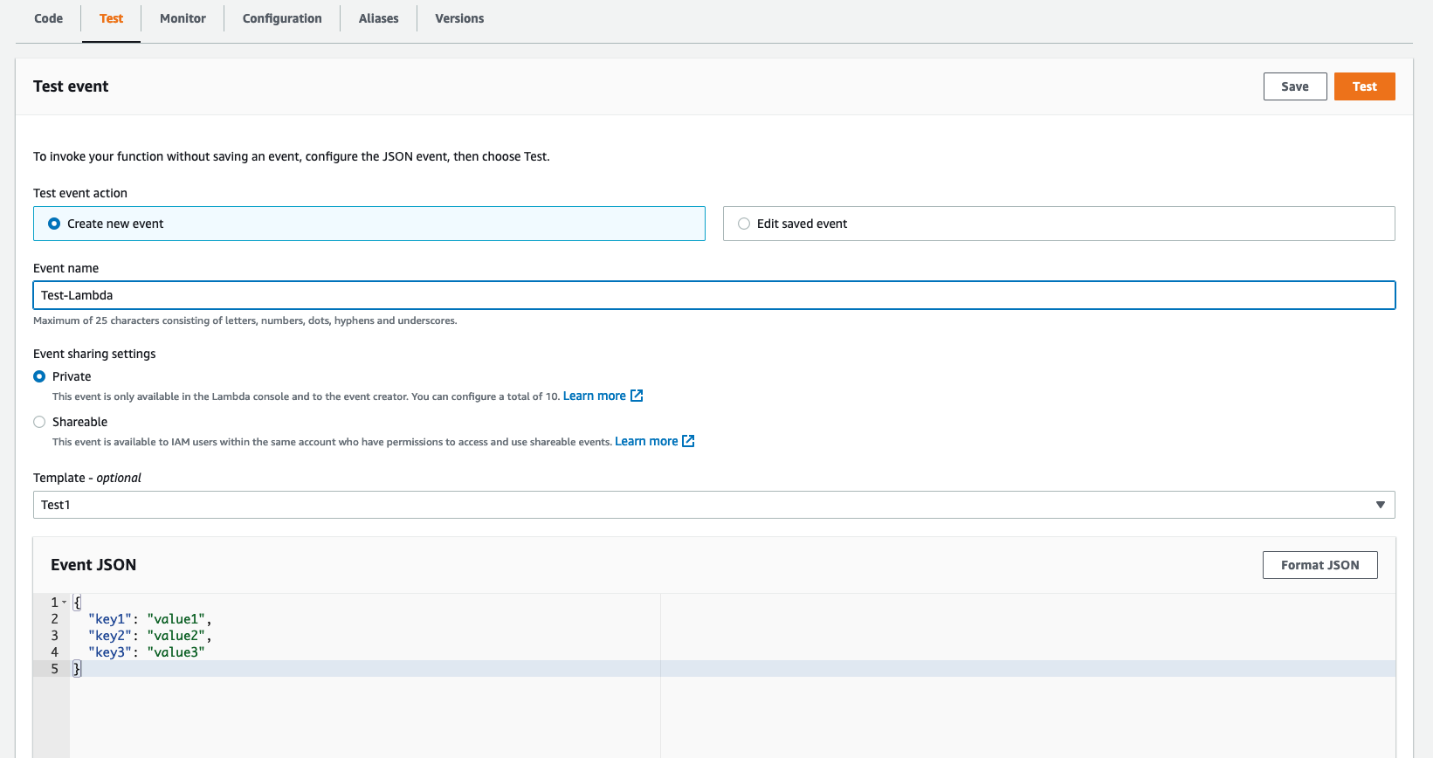Open the Code tab
The image size is (1433, 758).
[48, 18]
